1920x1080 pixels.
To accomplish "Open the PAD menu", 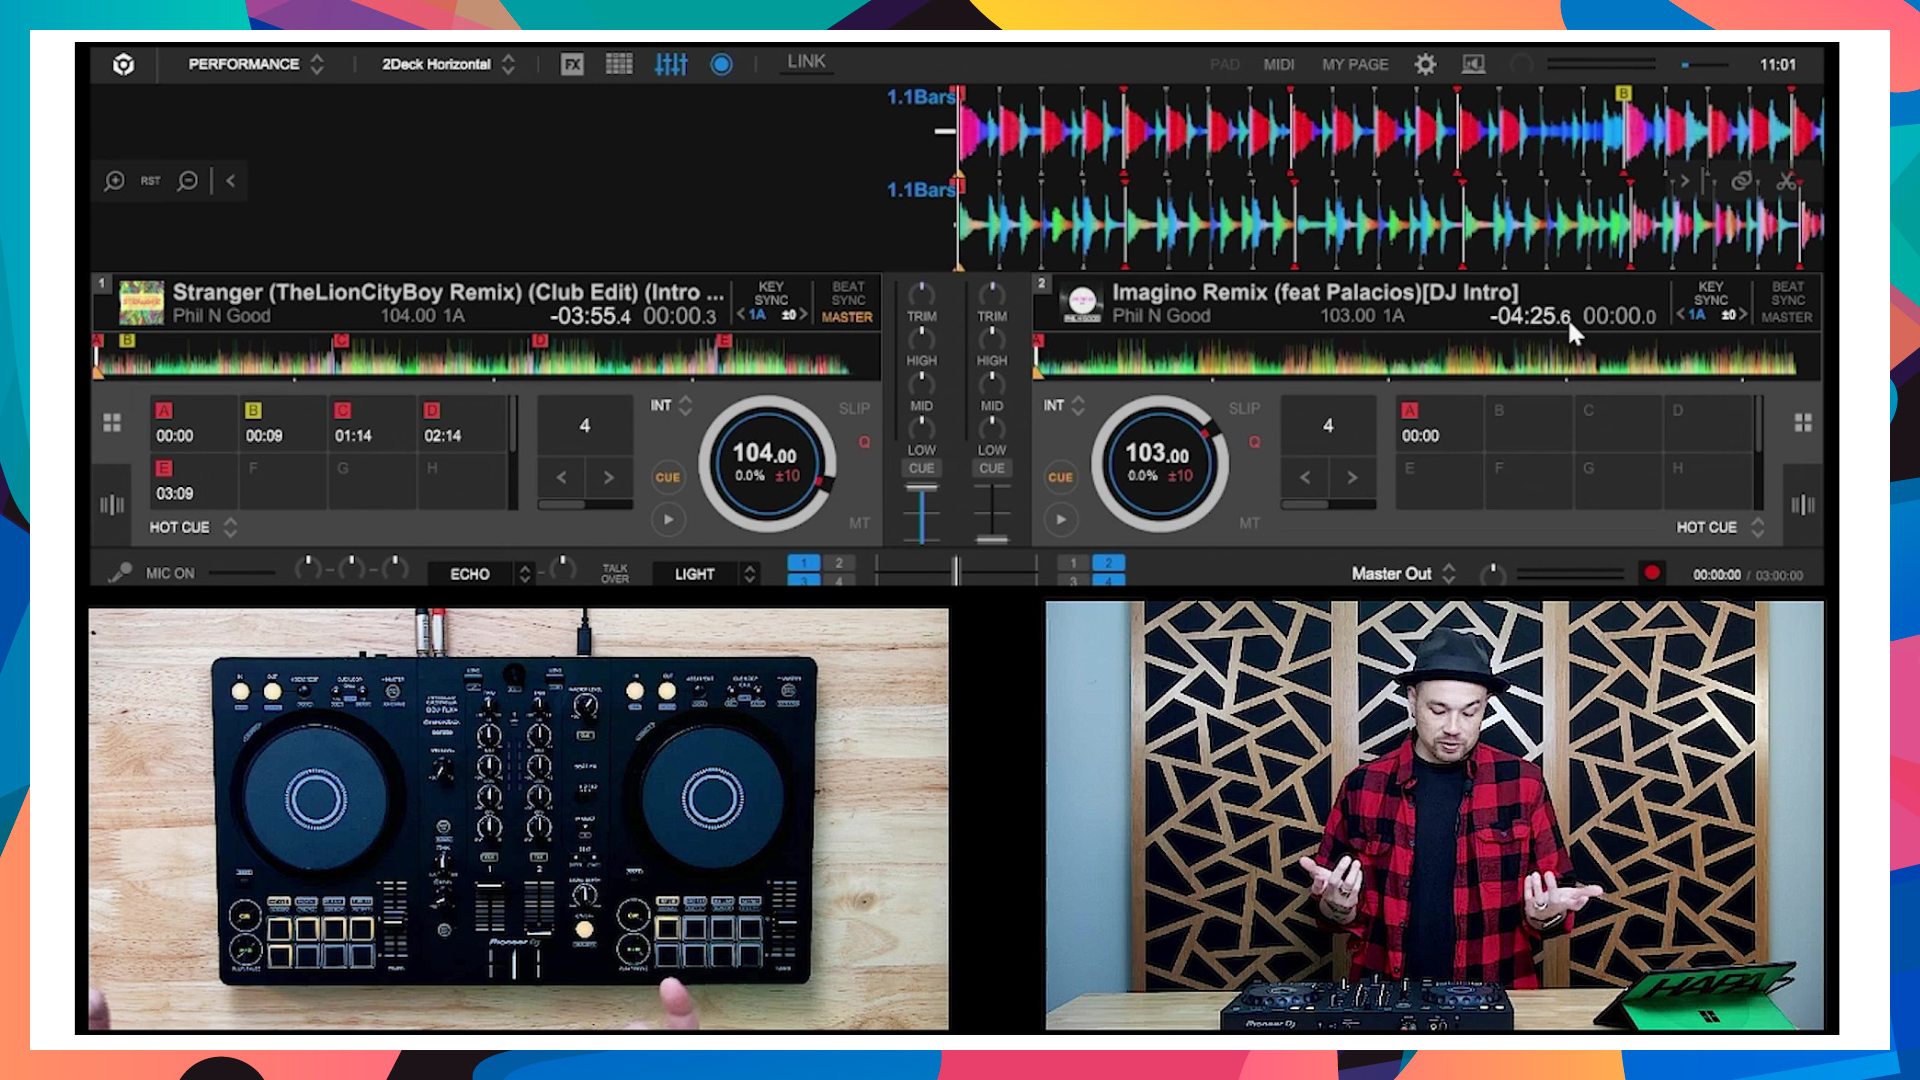I will click(x=1224, y=65).
